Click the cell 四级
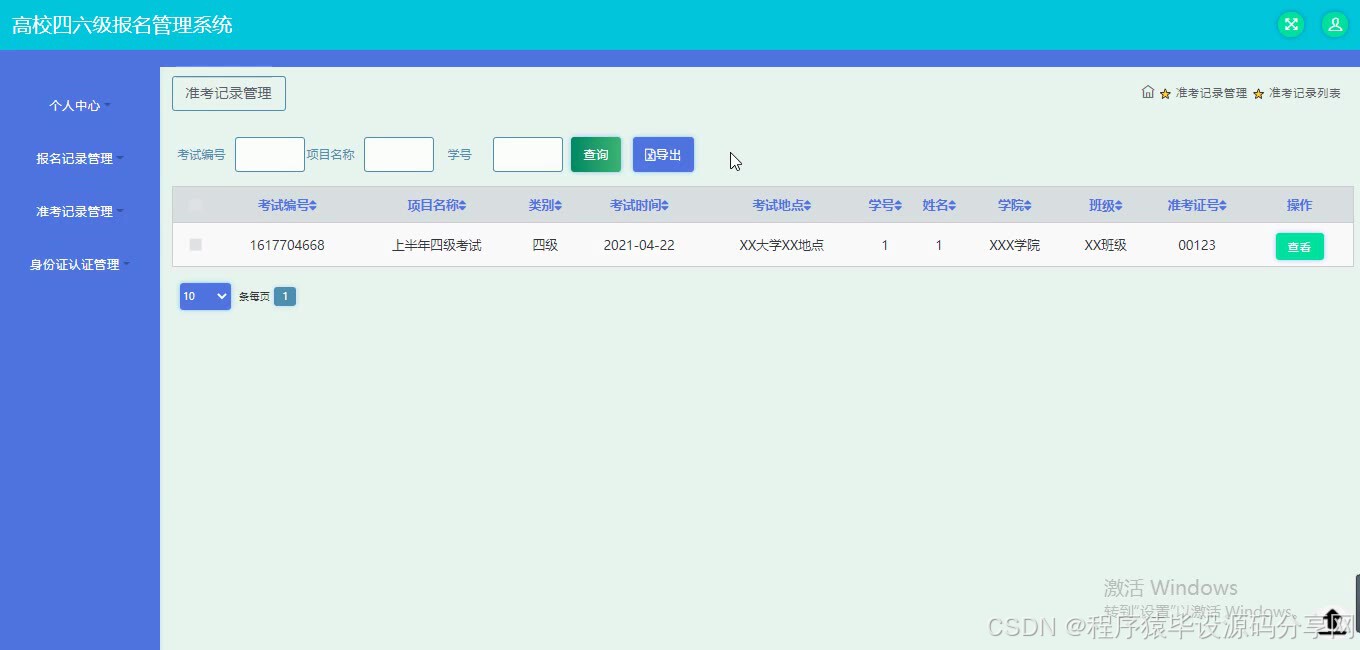 545,245
